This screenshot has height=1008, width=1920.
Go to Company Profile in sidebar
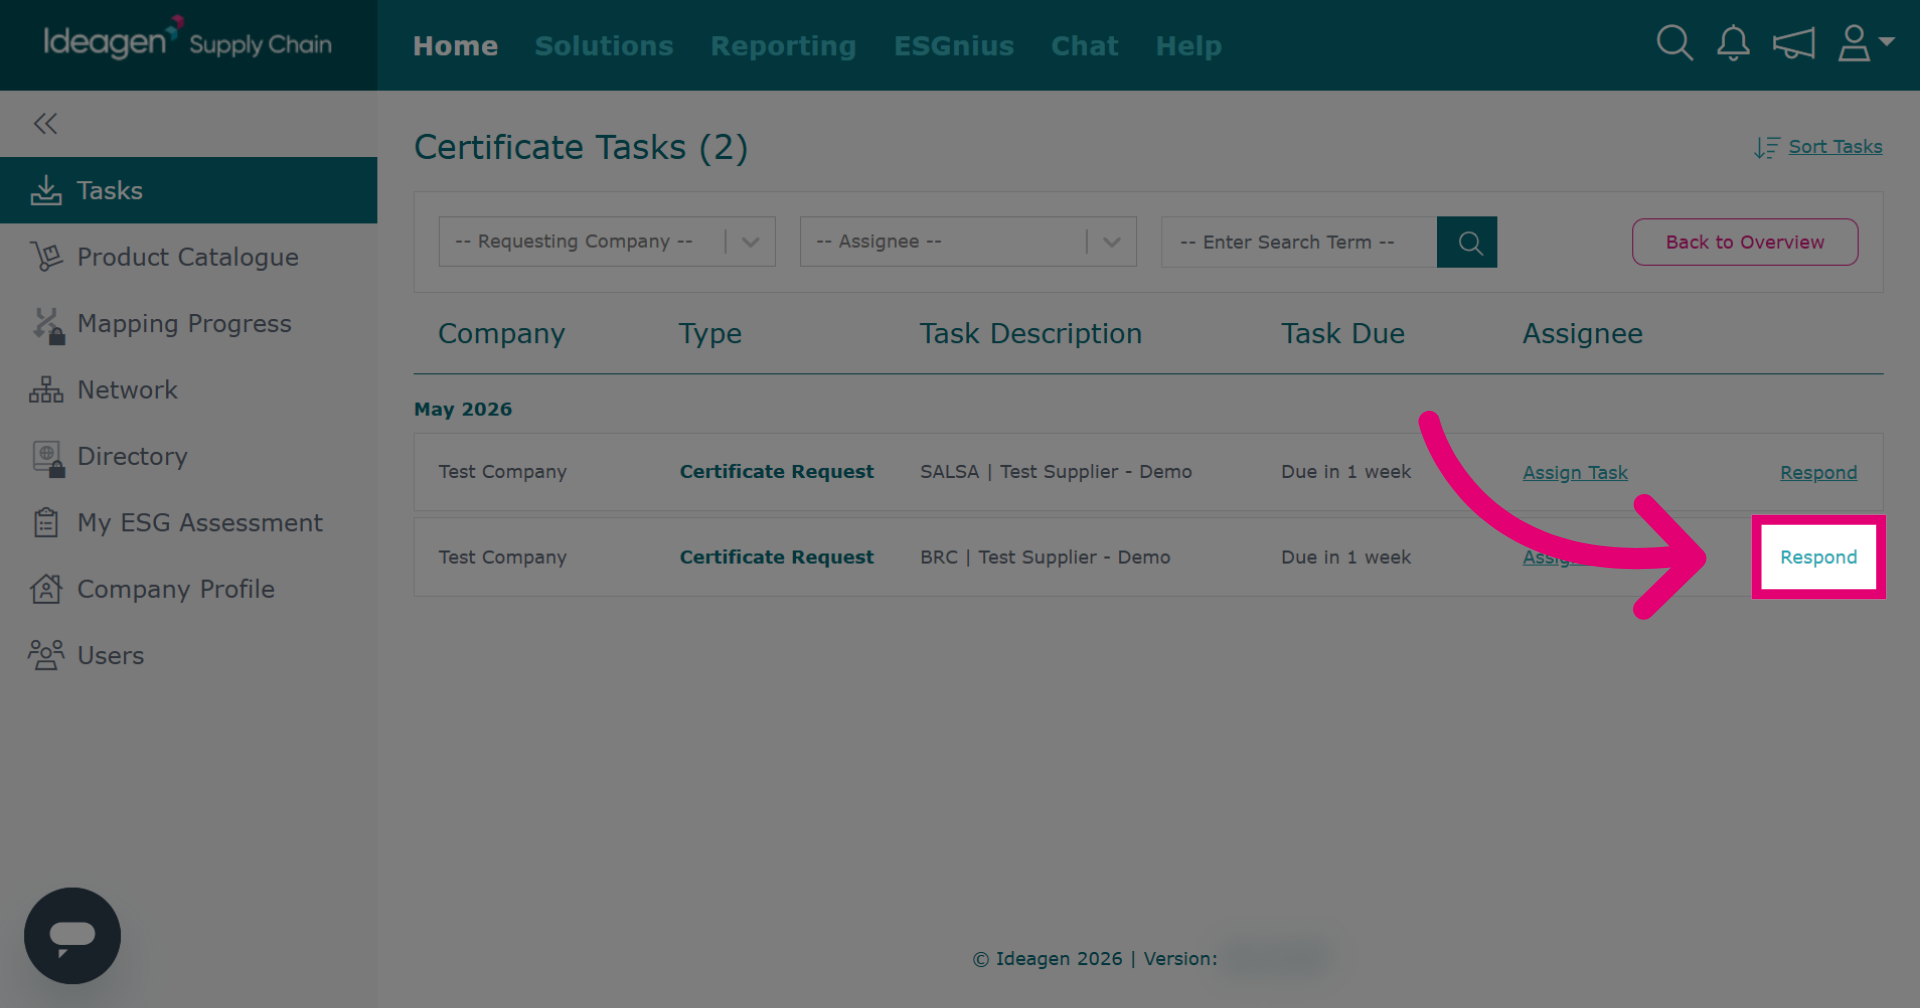tap(189, 589)
